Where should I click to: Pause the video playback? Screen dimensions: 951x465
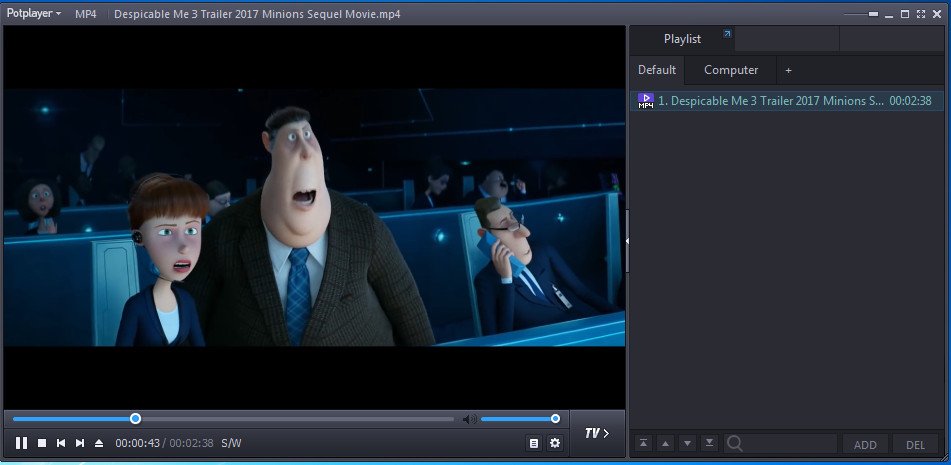[21, 443]
